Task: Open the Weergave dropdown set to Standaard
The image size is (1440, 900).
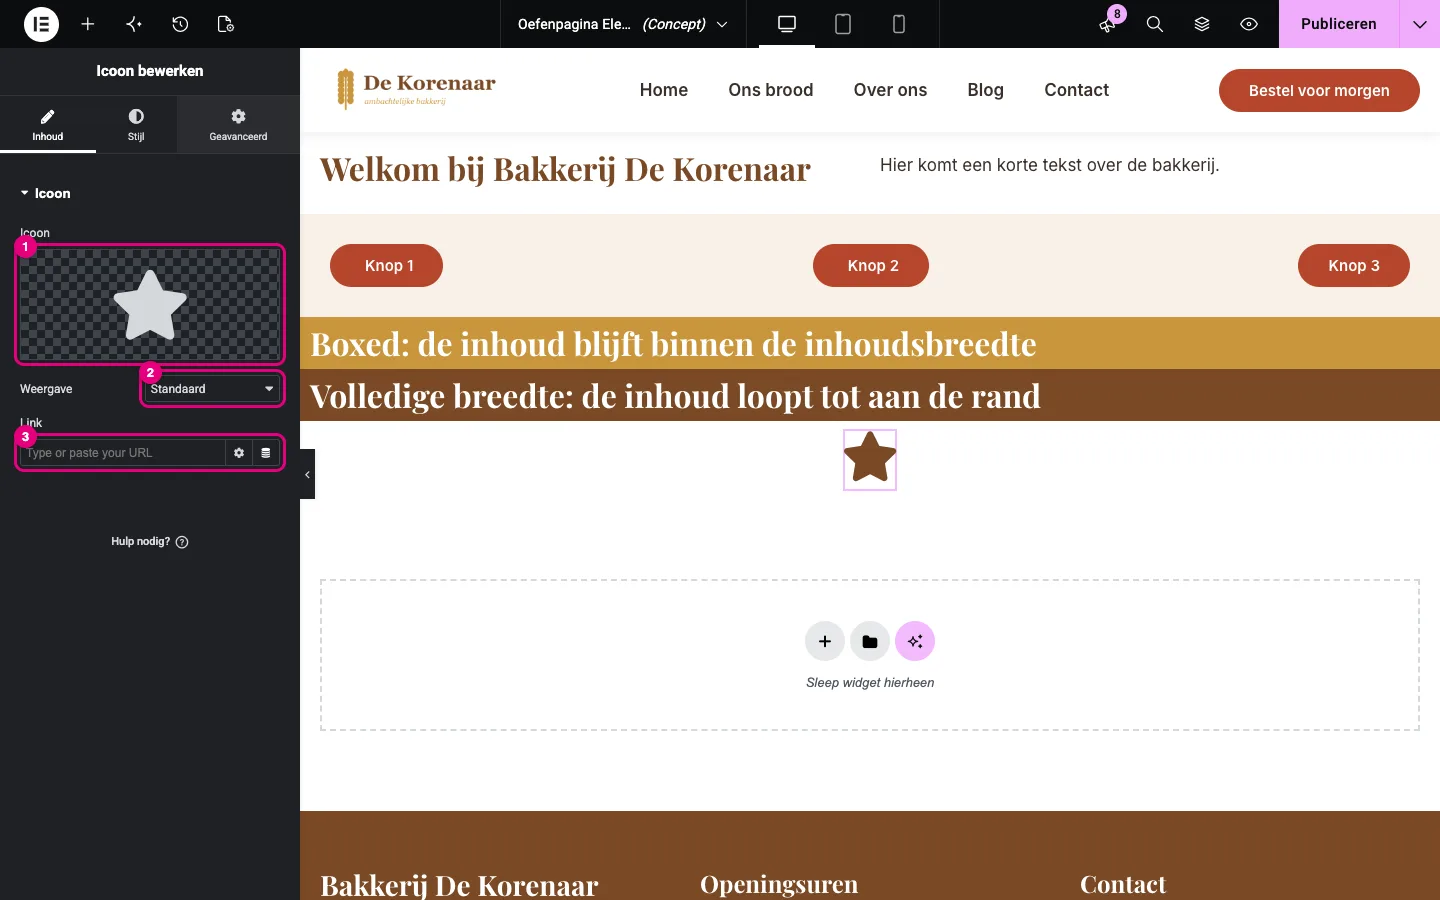Action: point(212,389)
